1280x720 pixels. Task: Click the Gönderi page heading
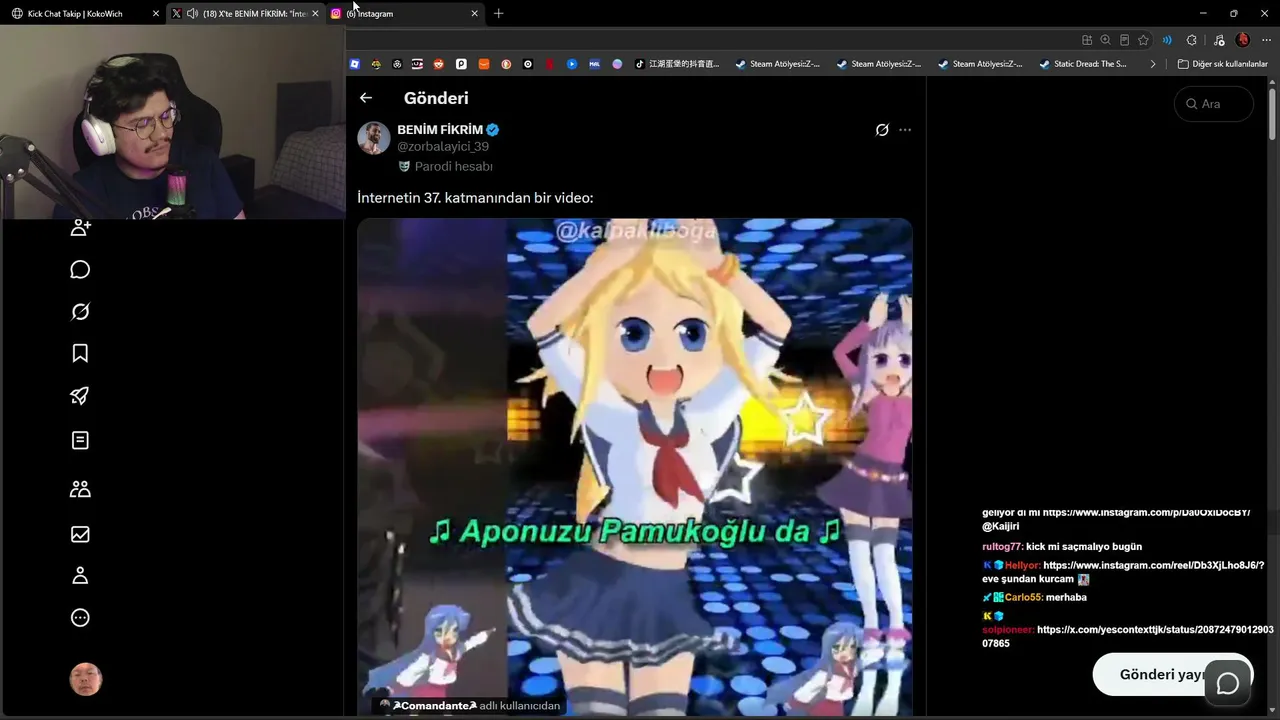(x=436, y=98)
